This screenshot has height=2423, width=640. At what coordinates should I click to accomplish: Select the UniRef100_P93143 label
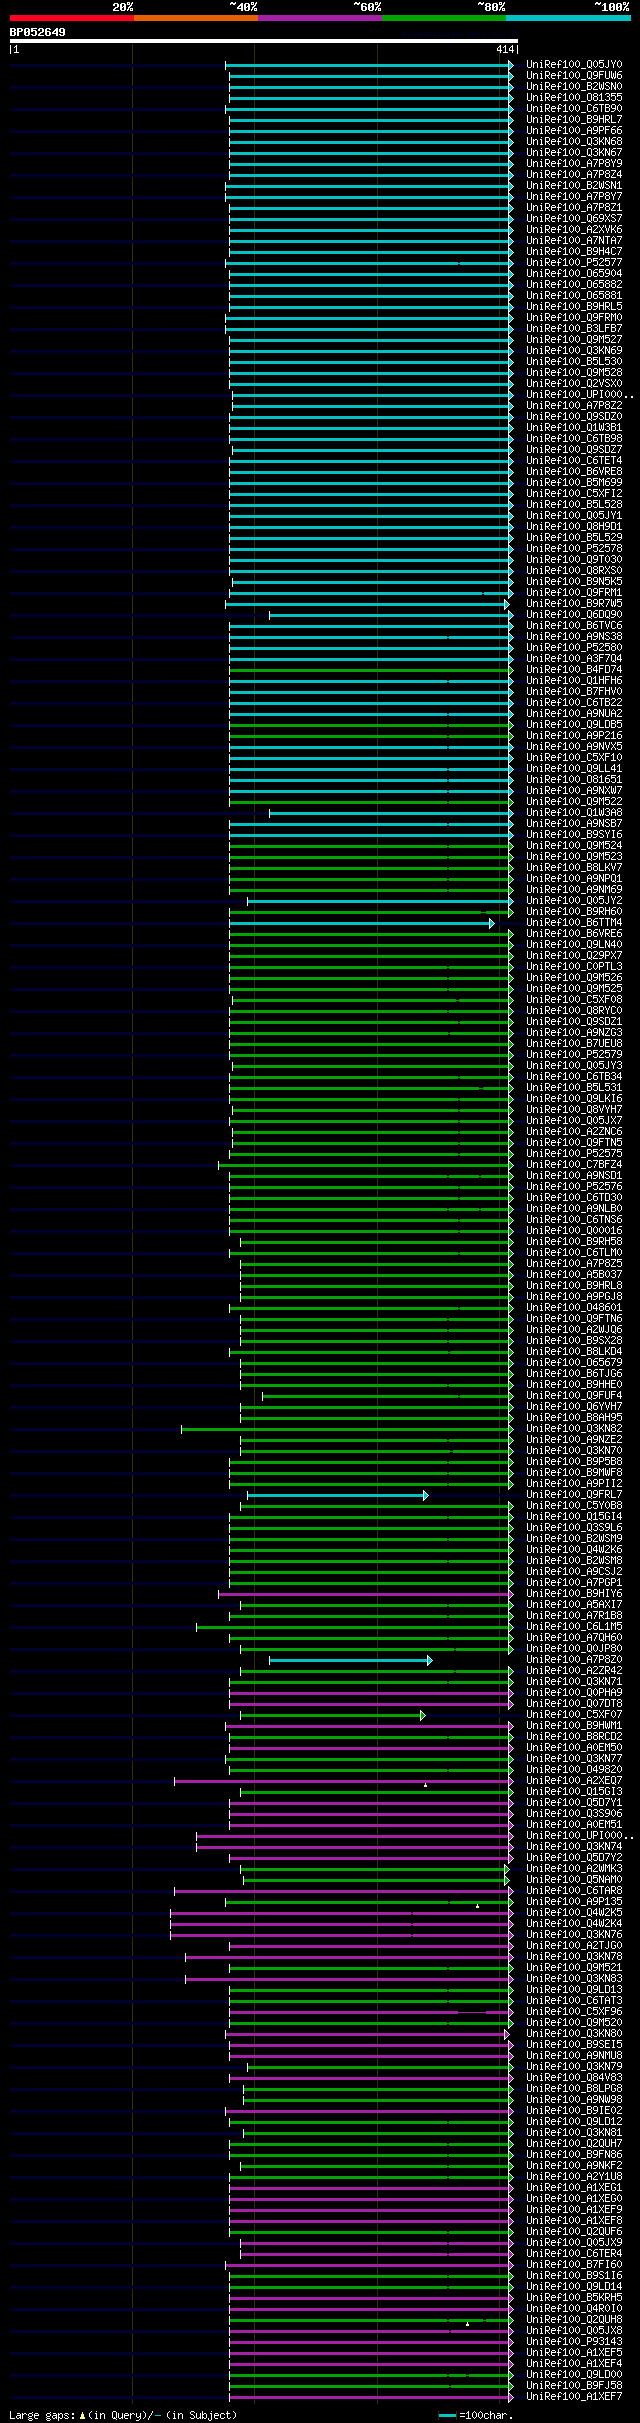pos(574,2341)
